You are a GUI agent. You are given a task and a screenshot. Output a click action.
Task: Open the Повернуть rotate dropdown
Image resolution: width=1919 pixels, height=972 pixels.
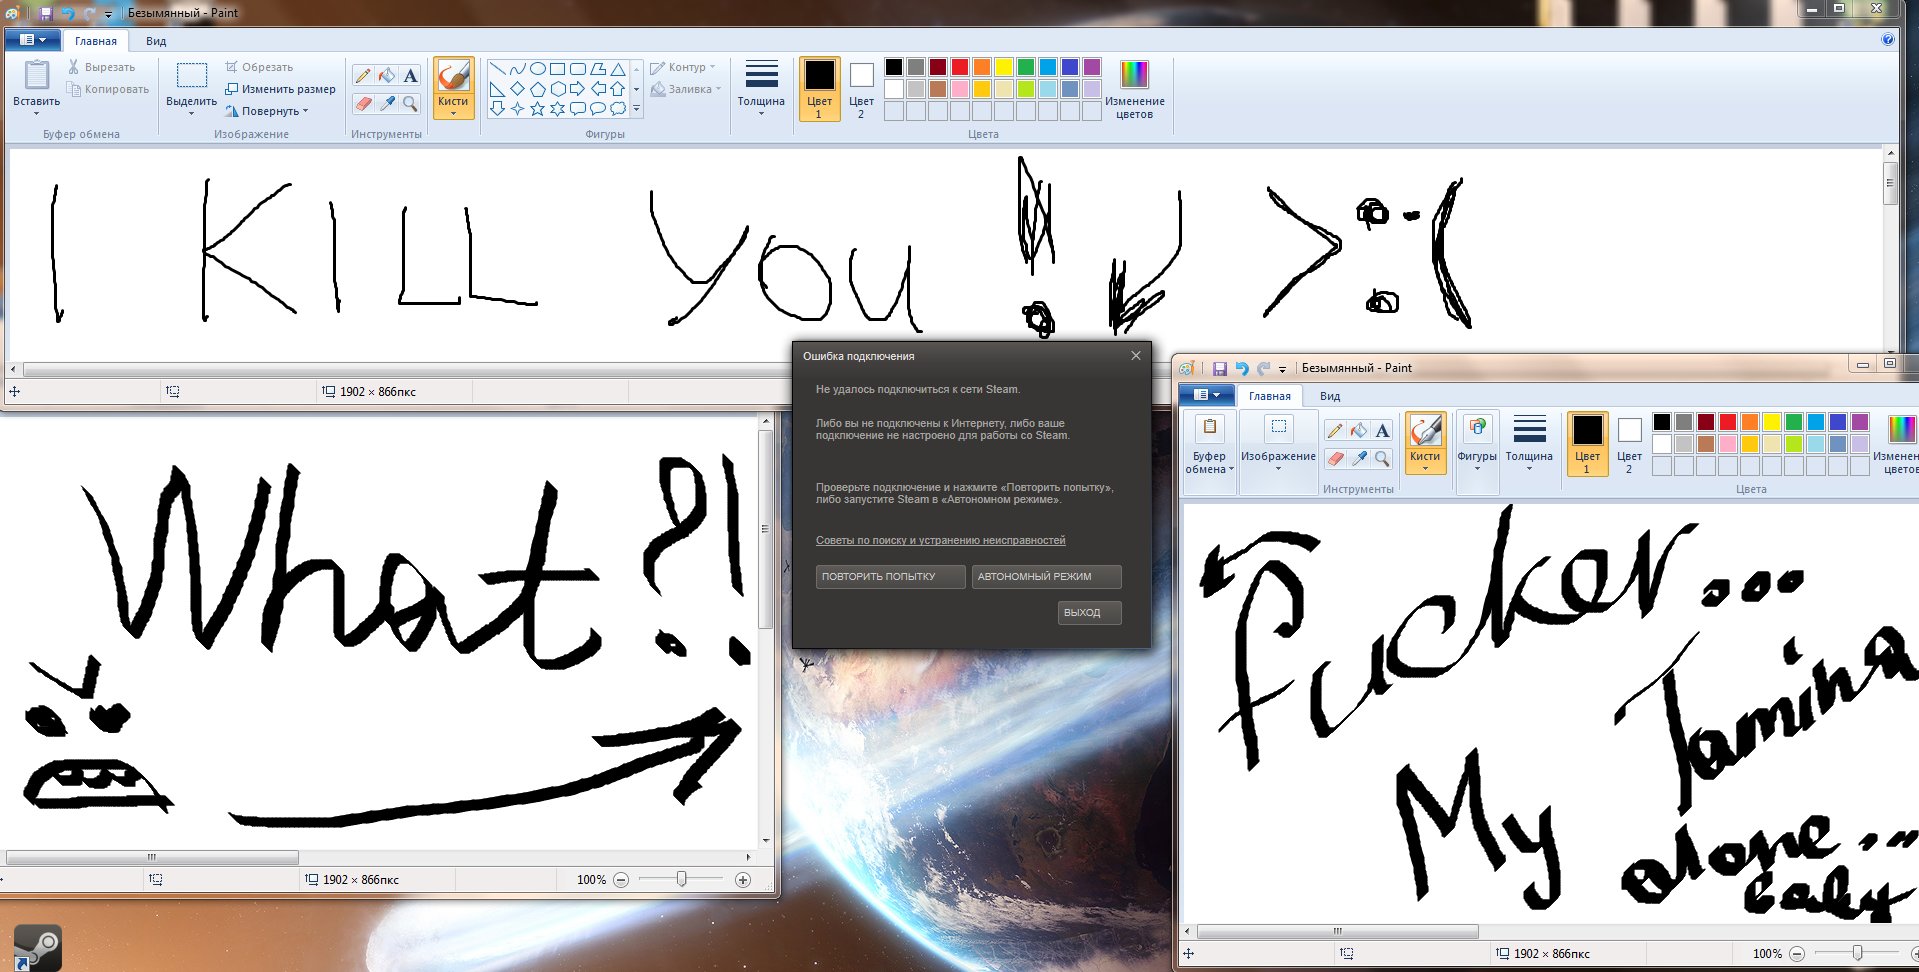[266, 111]
